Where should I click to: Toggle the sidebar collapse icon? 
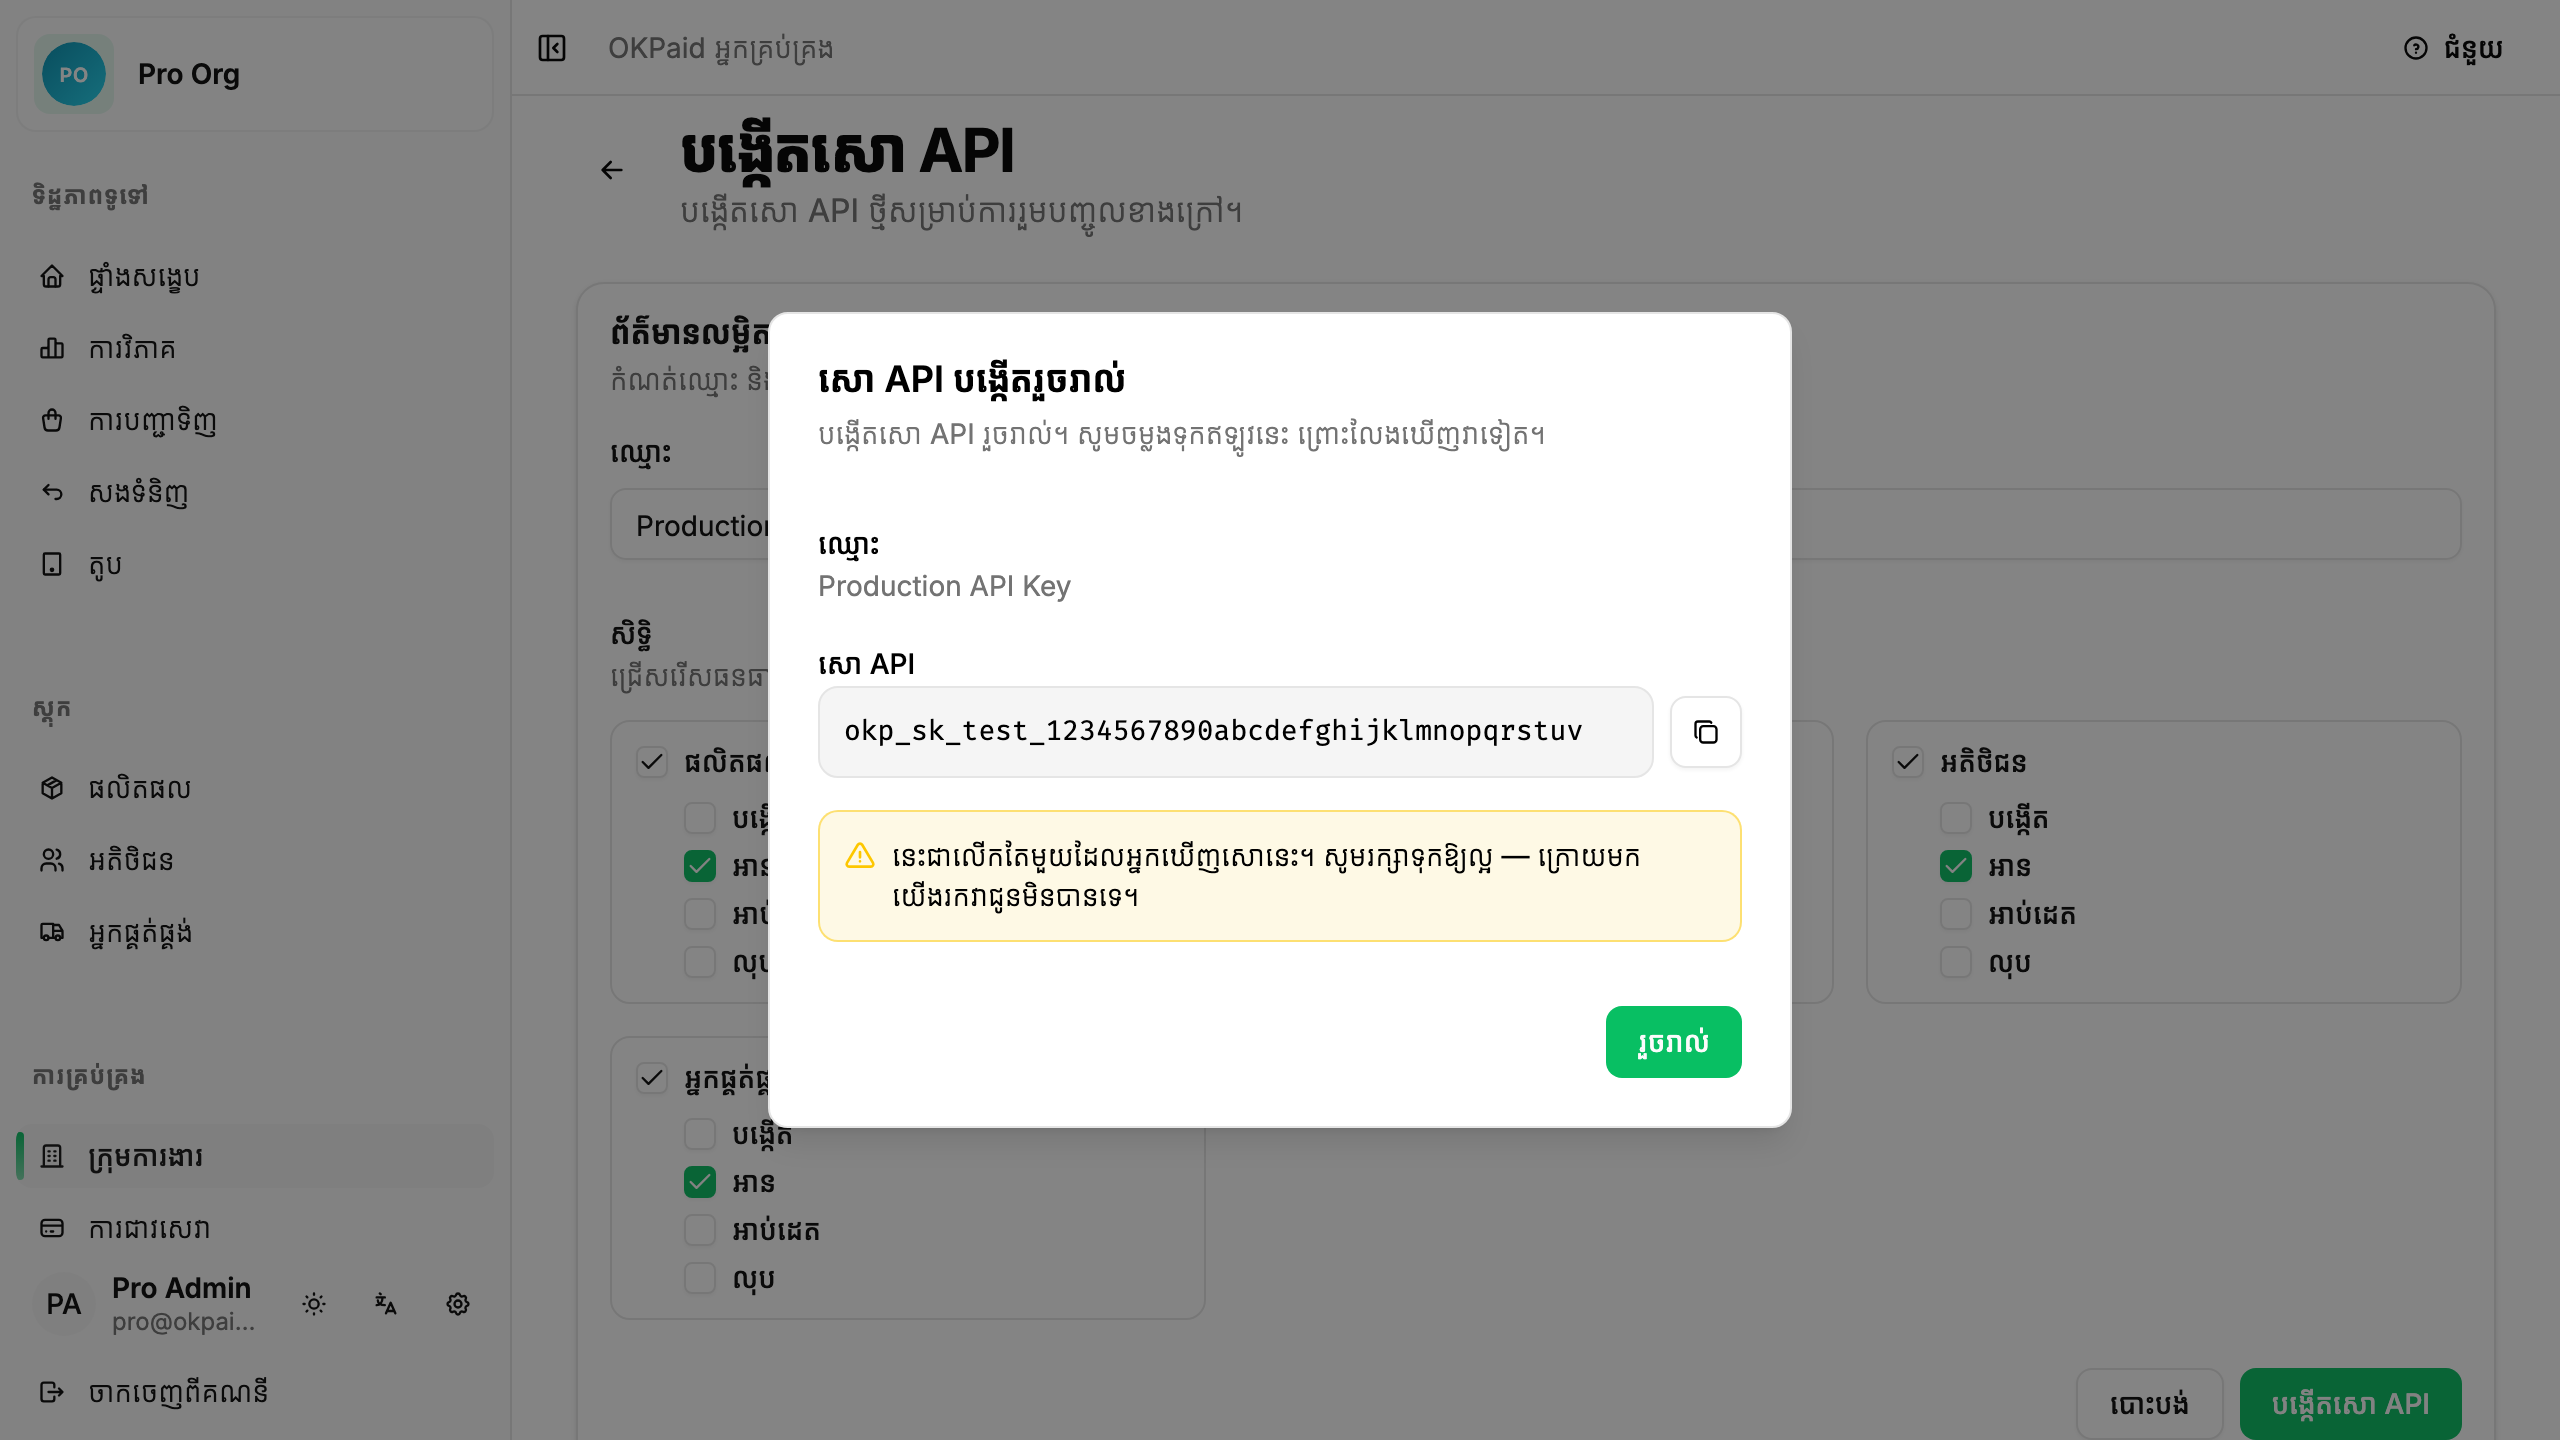click(552, 48)
